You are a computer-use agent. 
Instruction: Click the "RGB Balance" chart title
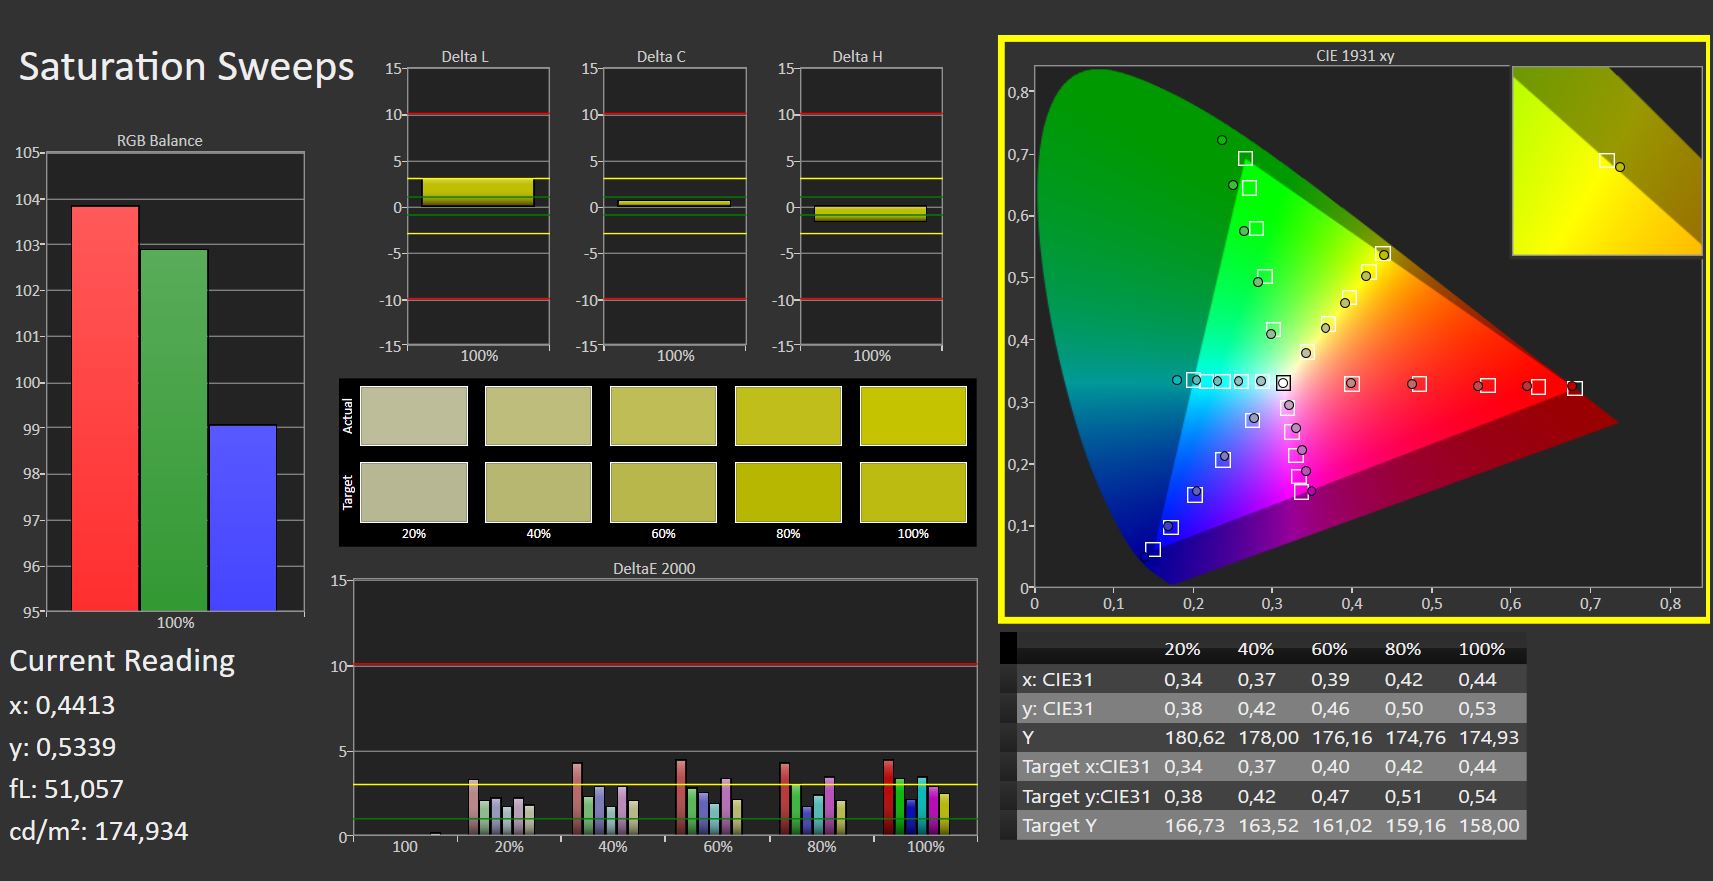[x=160, y=141]
